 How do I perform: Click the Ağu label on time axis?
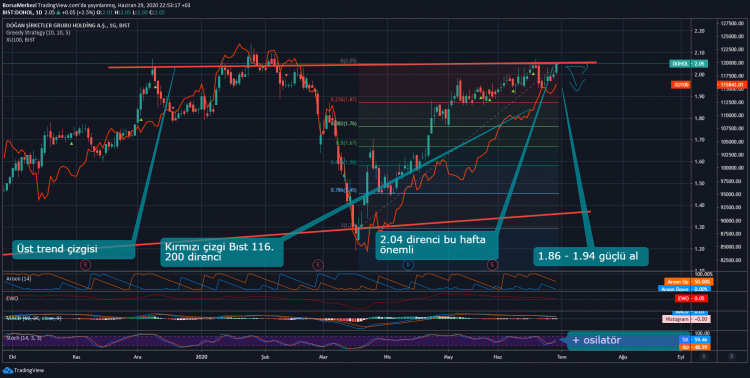[622, 356]
